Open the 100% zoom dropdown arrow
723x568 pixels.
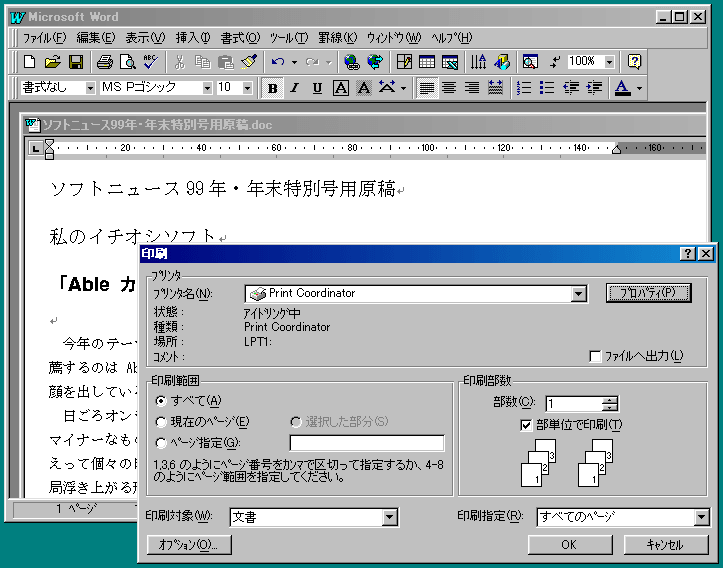(x=610, y=62)
